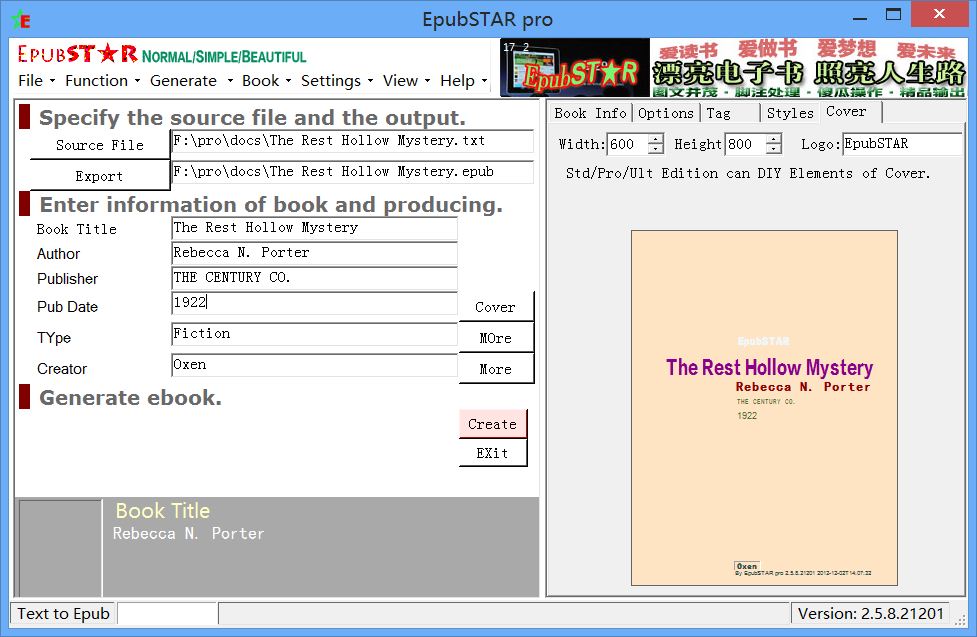Image resolution: width=977 pixels, height=637 pixels.
Task: Open the Help menu
Action: pos(463,81)
